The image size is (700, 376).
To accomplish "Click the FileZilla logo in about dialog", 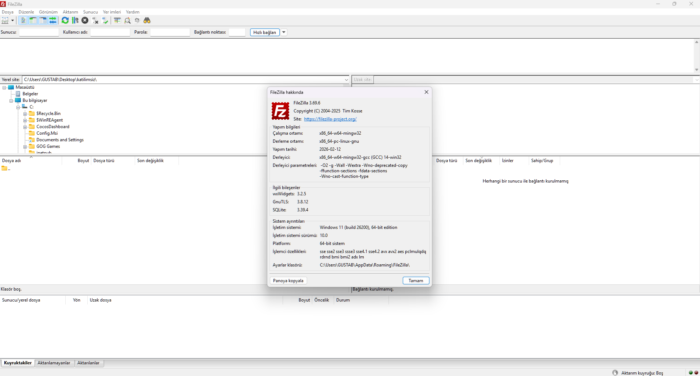I will coord(280,111).
